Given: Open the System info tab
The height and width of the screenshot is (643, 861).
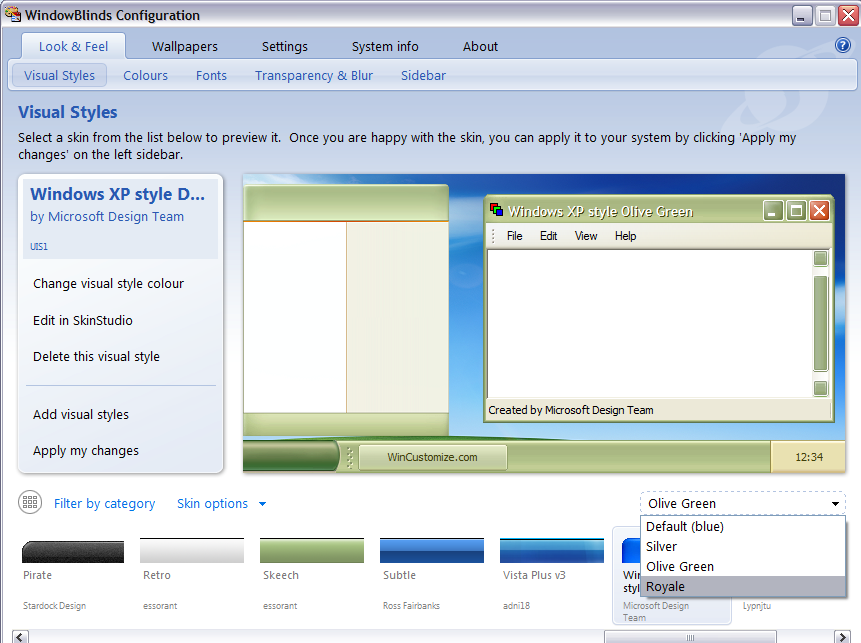Looking at the screenshot, I should point(385,46).
